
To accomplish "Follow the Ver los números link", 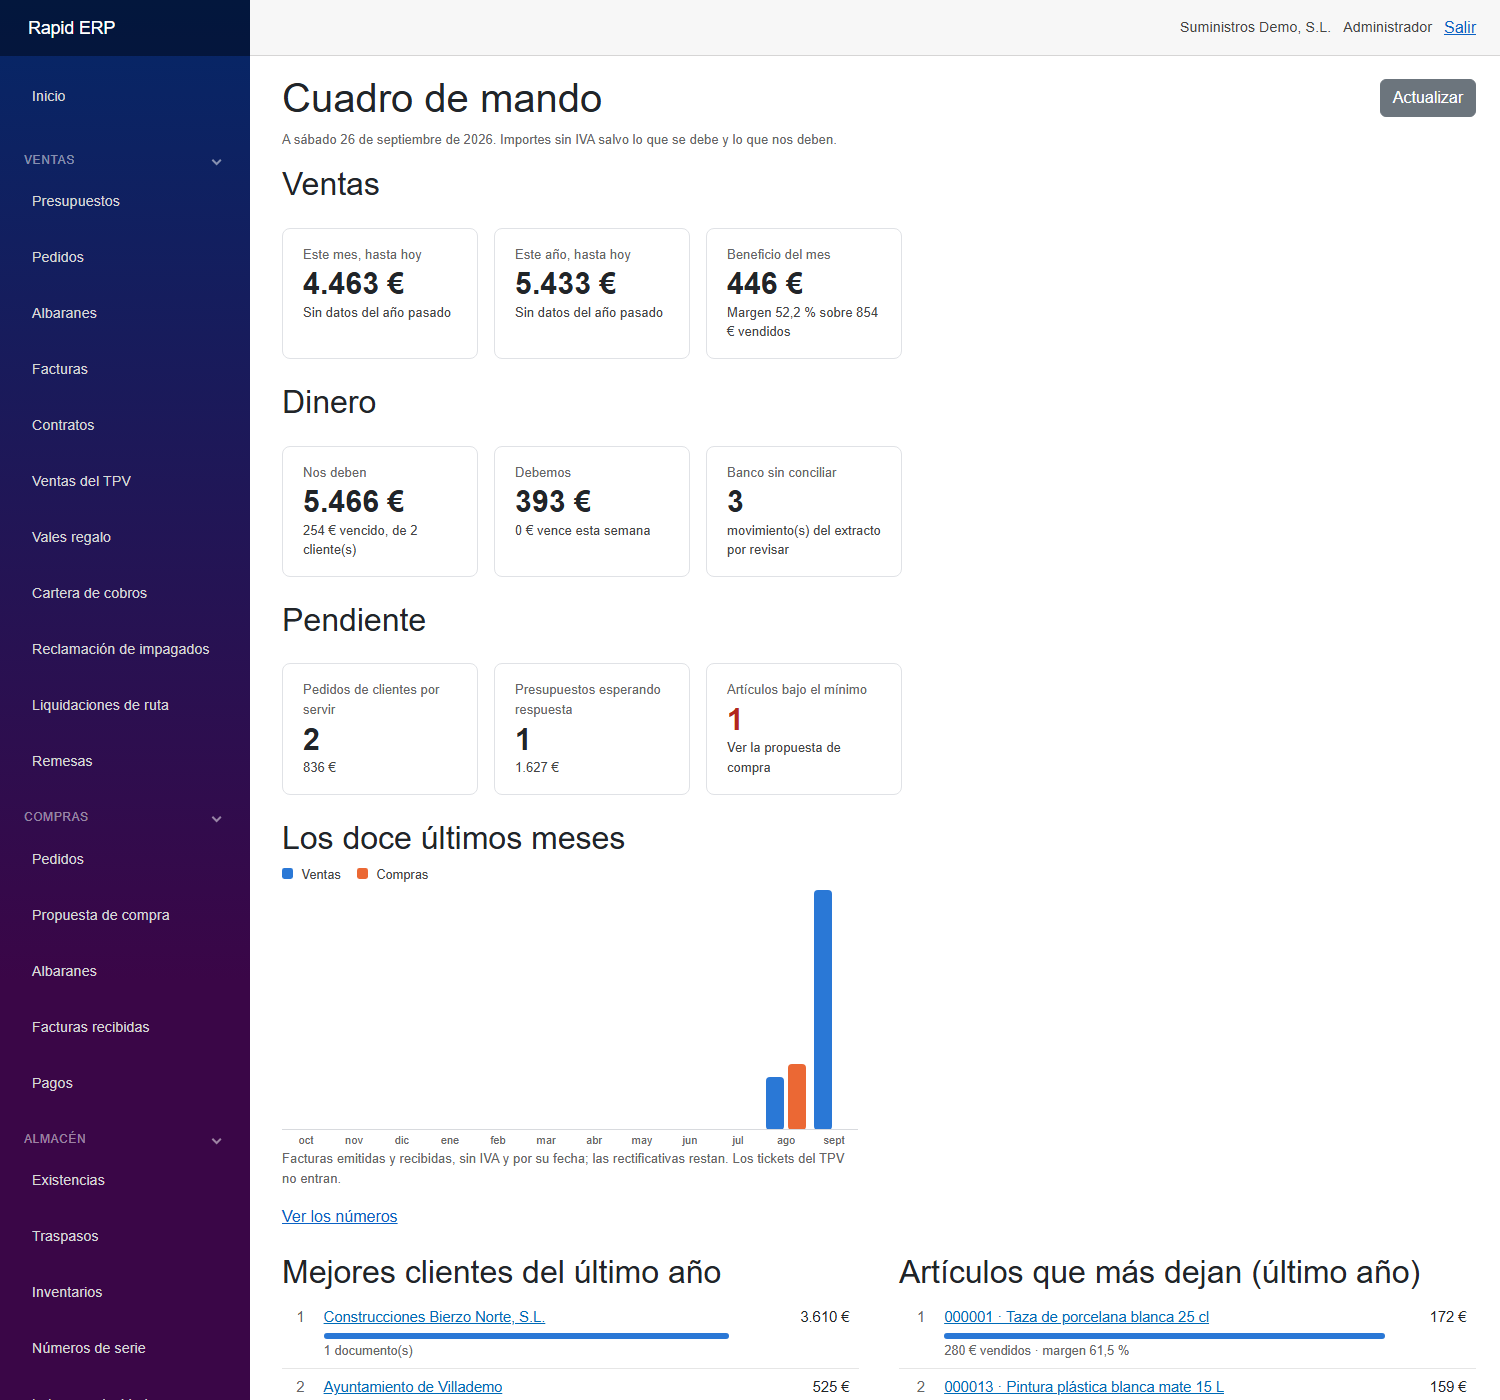I will (340, 1216).
